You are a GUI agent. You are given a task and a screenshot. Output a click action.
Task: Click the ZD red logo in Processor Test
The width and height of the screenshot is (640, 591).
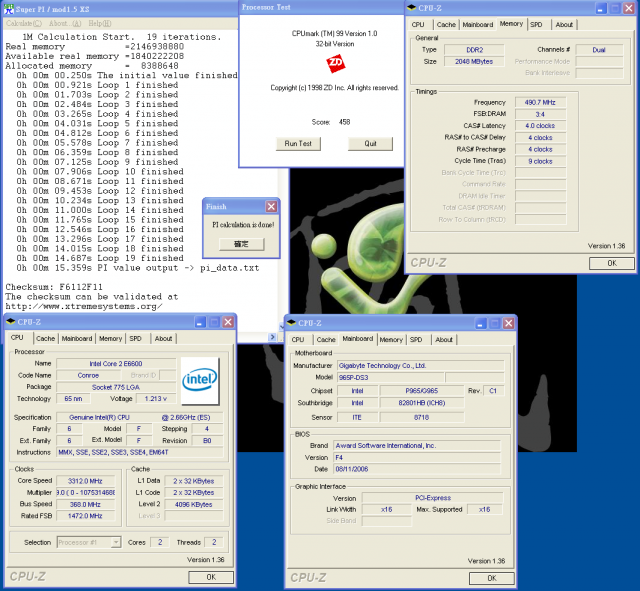335,63
